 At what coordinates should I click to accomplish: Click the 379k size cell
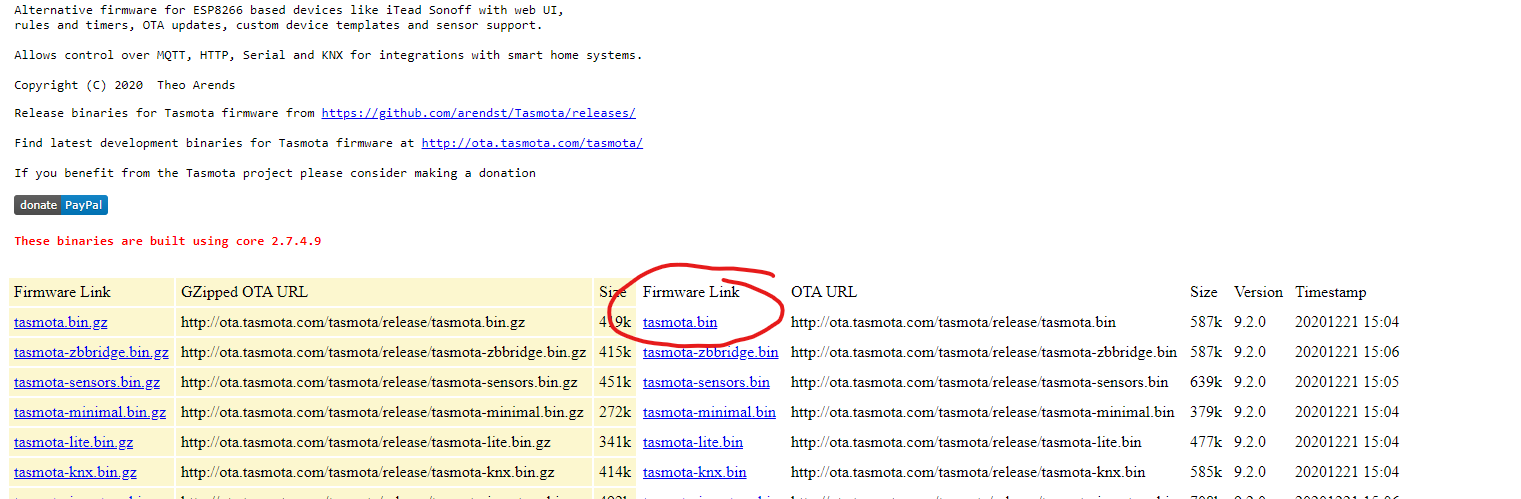pyautogui.click(x=1206, y=412)
